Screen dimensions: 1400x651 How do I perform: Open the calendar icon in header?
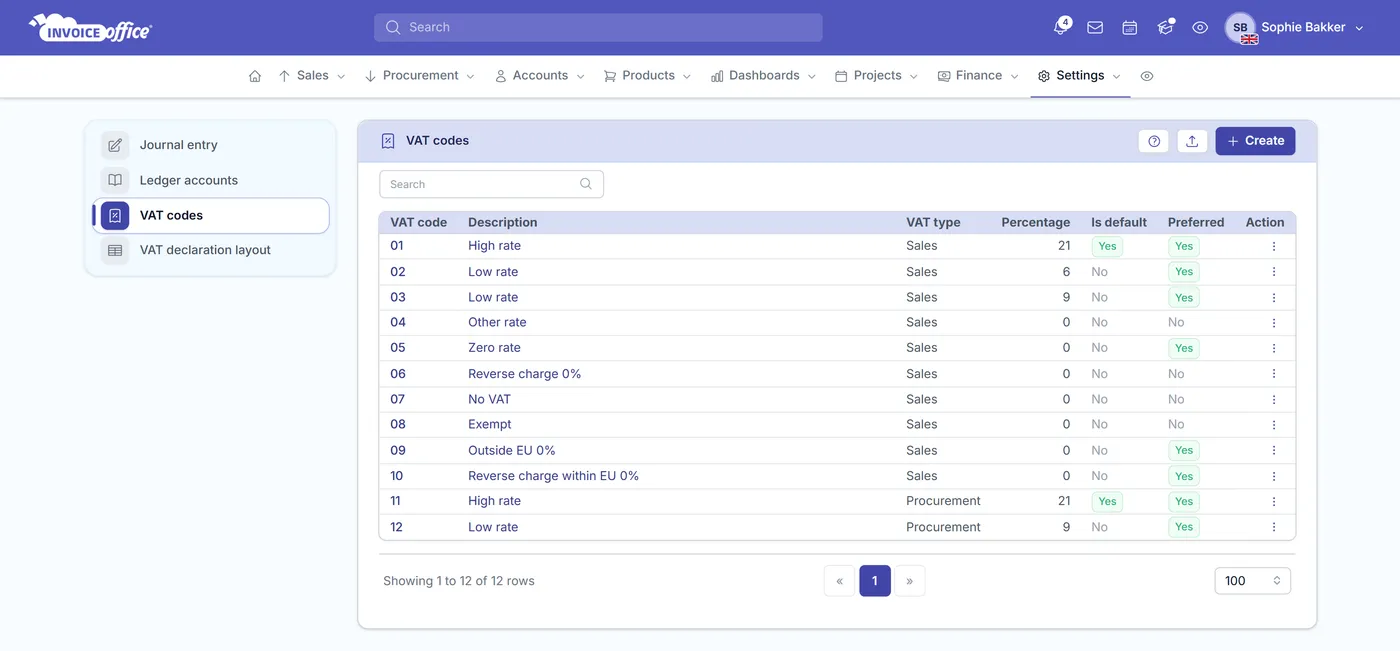pyautogui.click(x=1130, y=28)
